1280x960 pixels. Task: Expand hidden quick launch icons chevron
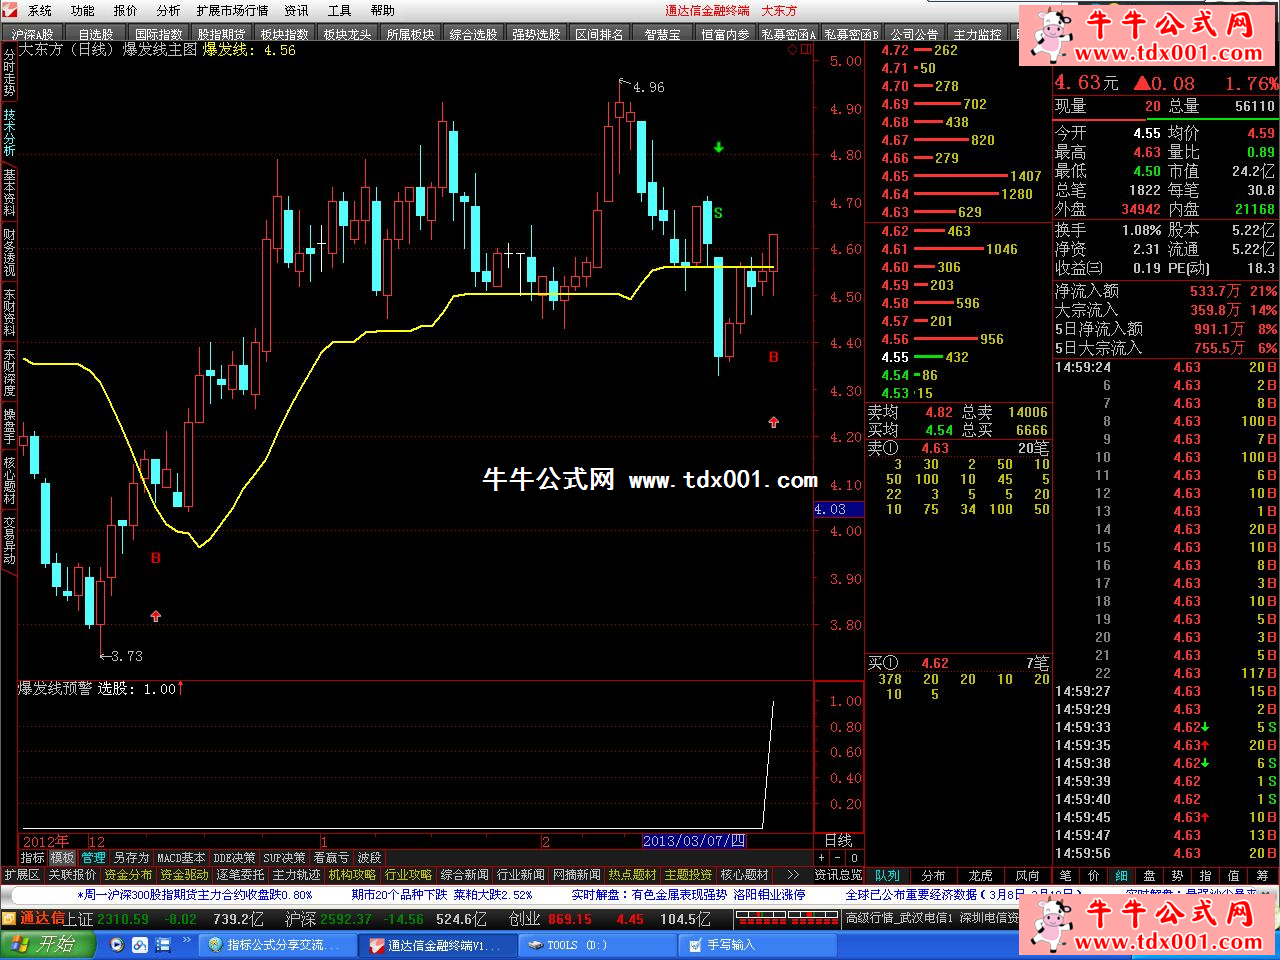point(187,941)
